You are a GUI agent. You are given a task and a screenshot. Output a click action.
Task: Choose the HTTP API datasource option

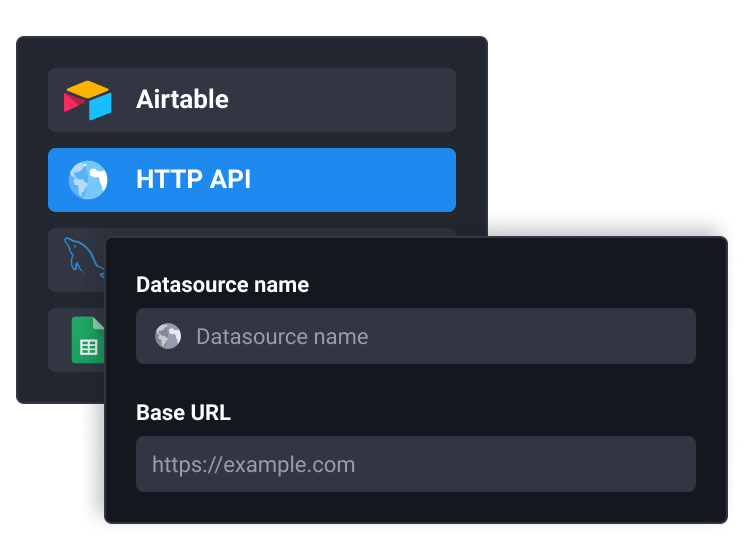(252, 180)
